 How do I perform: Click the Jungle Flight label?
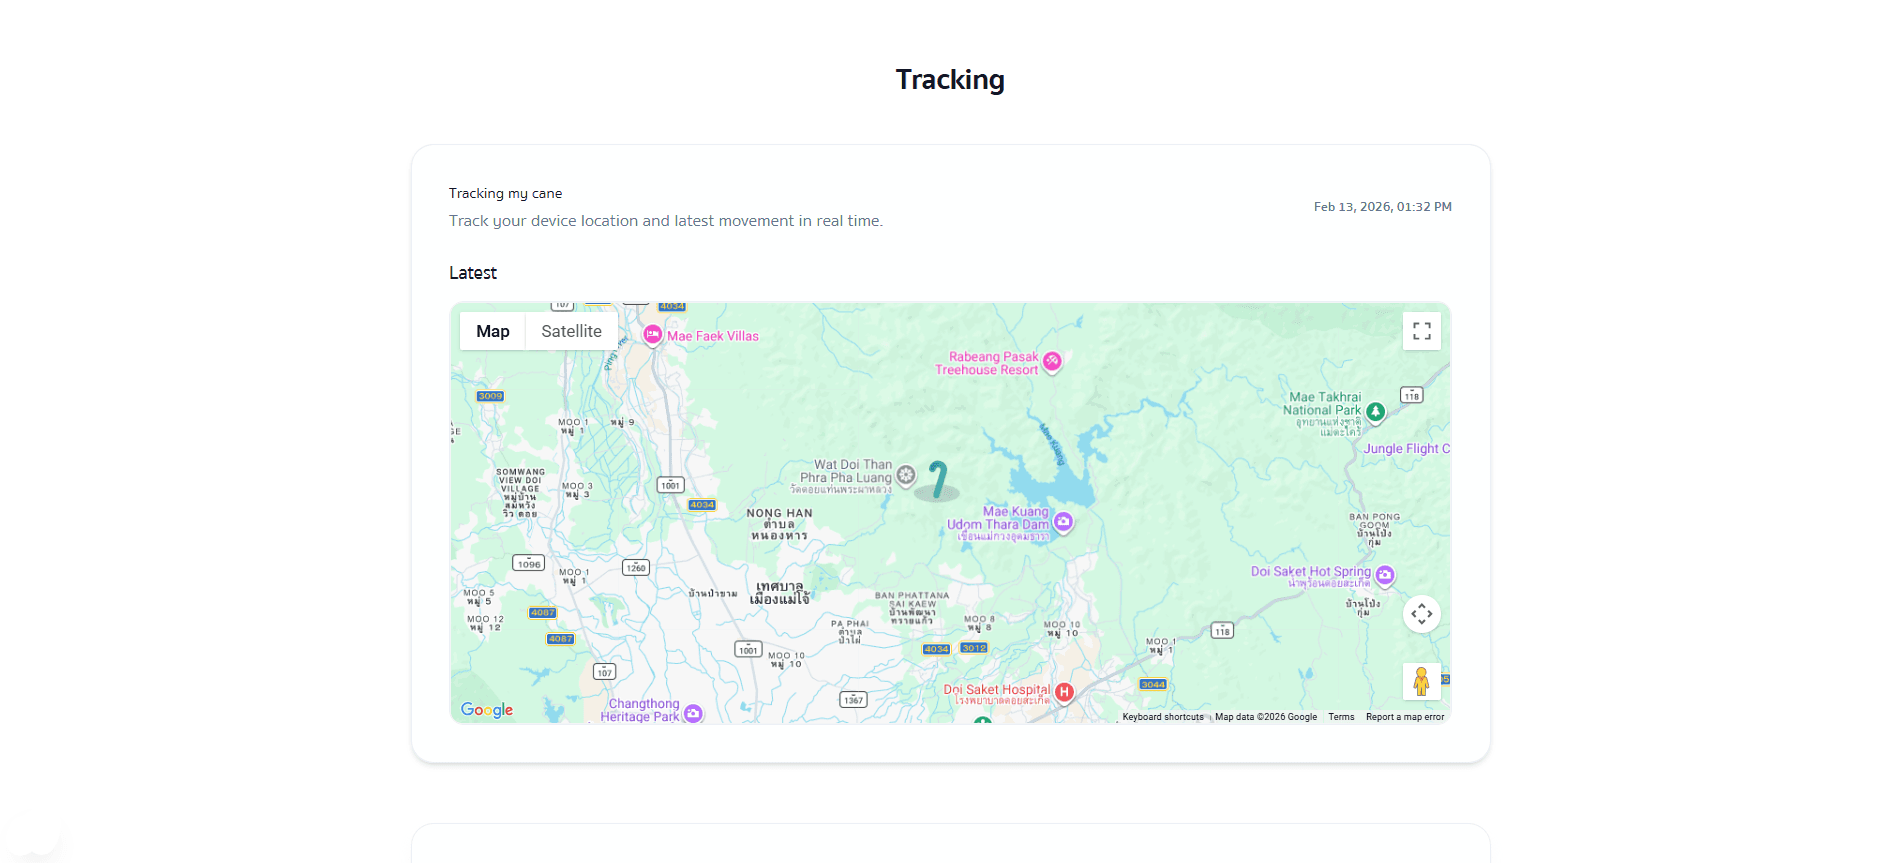[x=1406, y=449]
